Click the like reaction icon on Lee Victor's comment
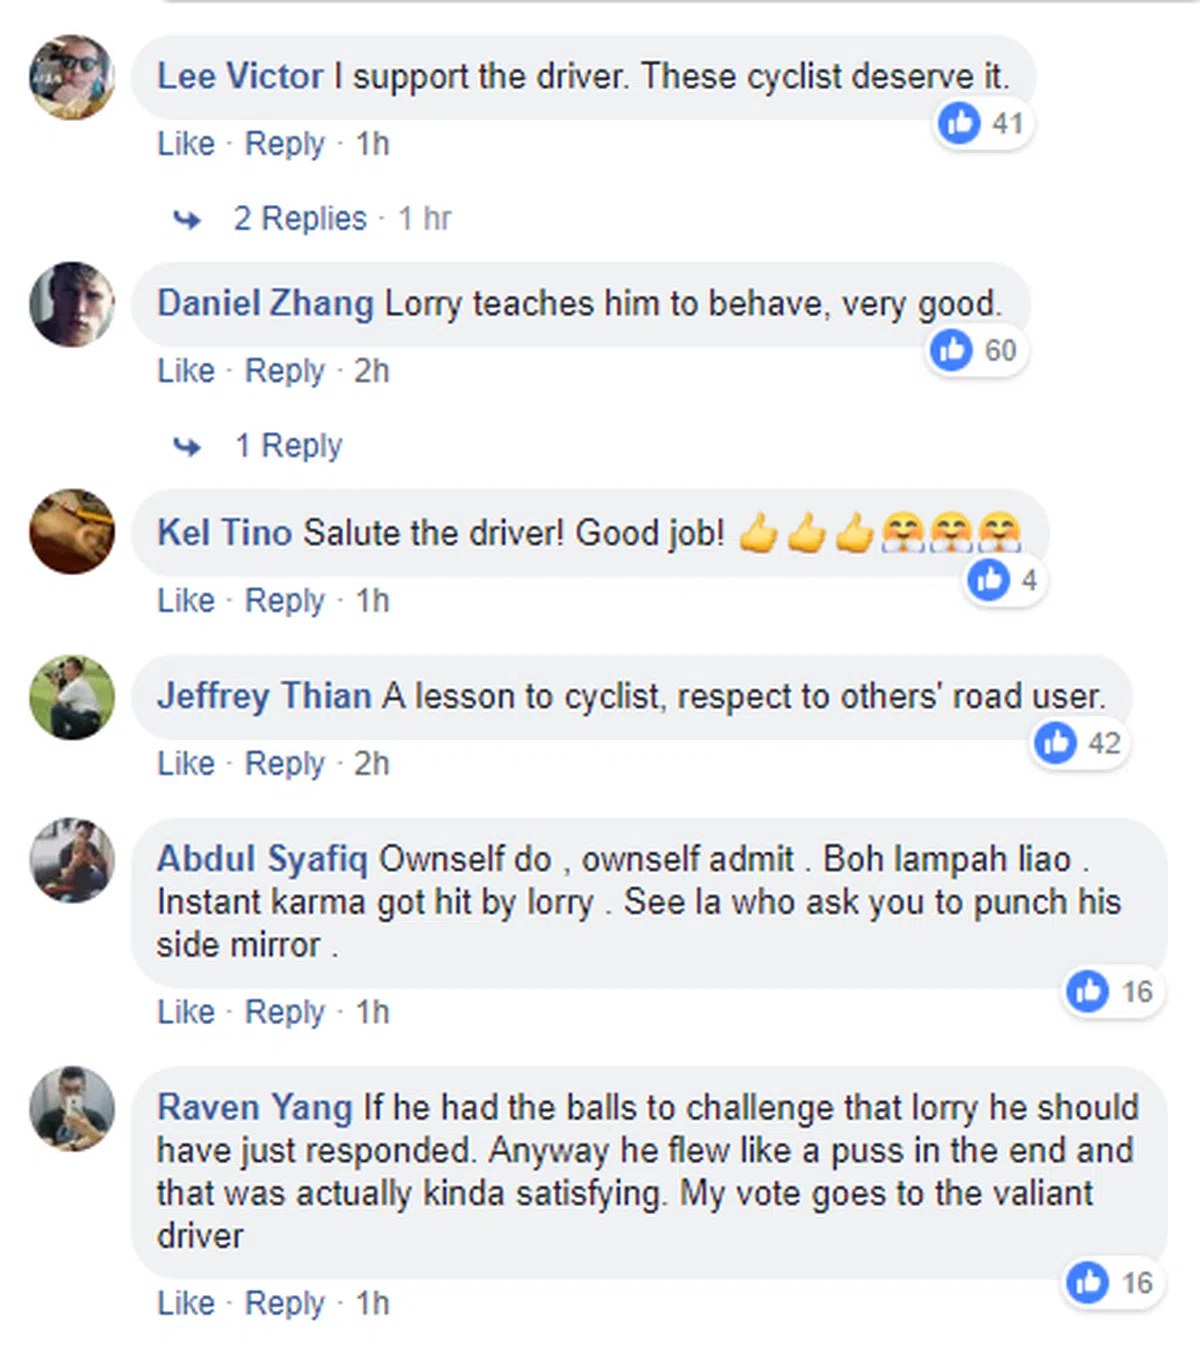Viewport: 1200px width, 1352px height. (960, 123)
